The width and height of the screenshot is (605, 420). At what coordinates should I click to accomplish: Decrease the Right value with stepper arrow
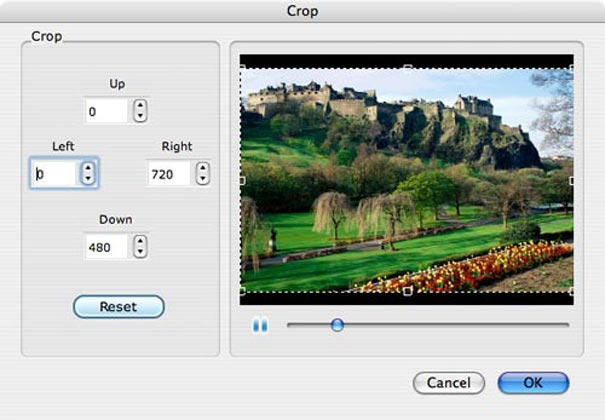tap(203, 179)
